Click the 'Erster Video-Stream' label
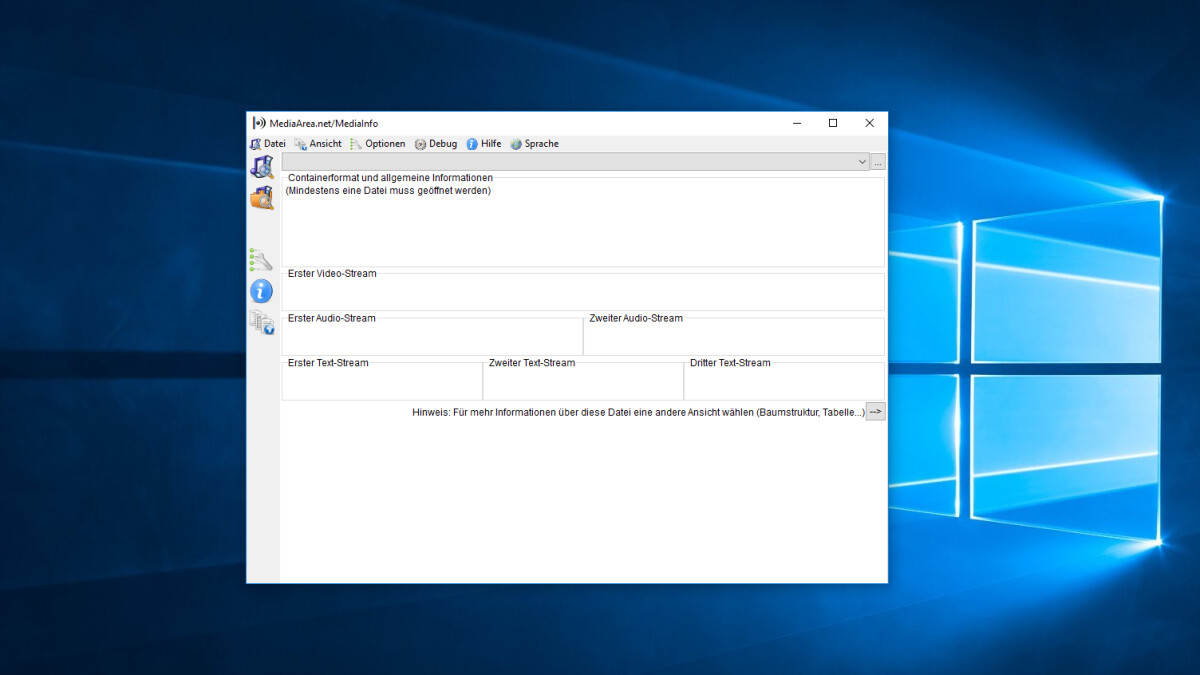The width and height of the screenshot is (1200, 675). pyautogui.click(x=332, y=273)
